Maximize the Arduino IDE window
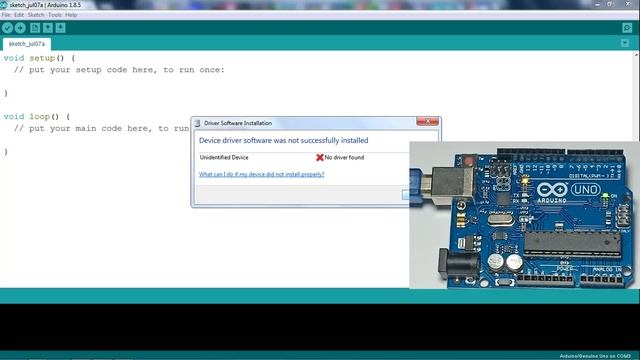This screenshot has width=640, height=360. pyautogui.click(x=610, y=4)
